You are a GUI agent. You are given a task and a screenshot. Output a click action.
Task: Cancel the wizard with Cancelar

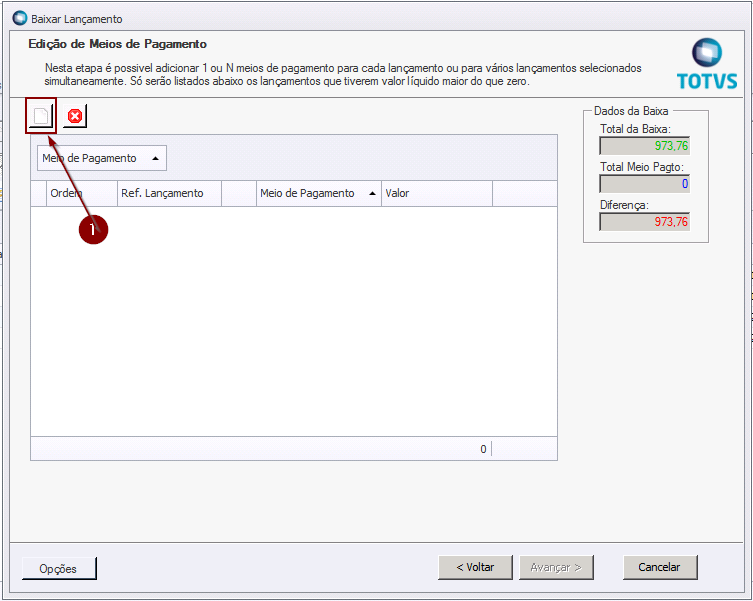pyautogui.click(x=659, y=567)
